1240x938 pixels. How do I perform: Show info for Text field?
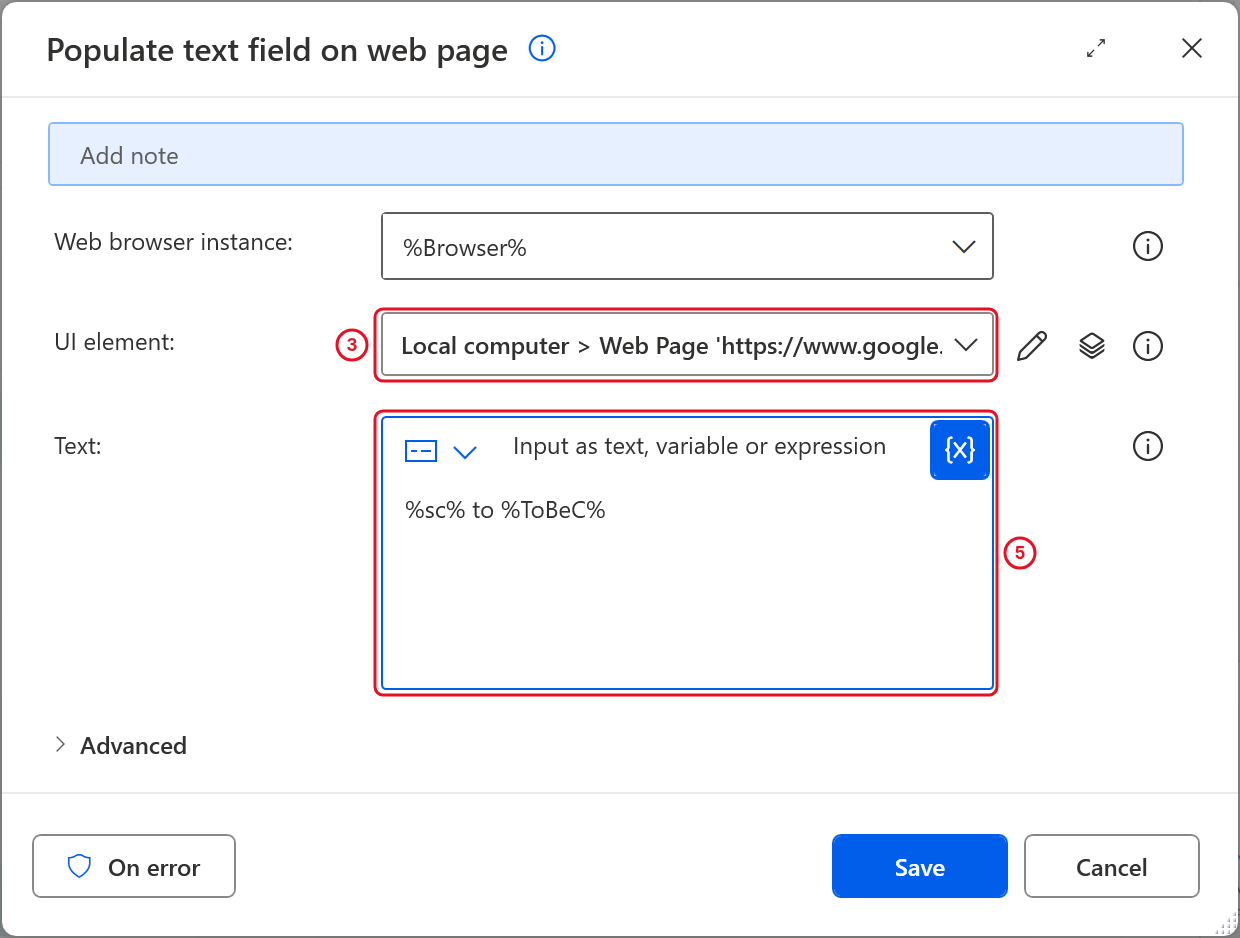point(1147,446)
